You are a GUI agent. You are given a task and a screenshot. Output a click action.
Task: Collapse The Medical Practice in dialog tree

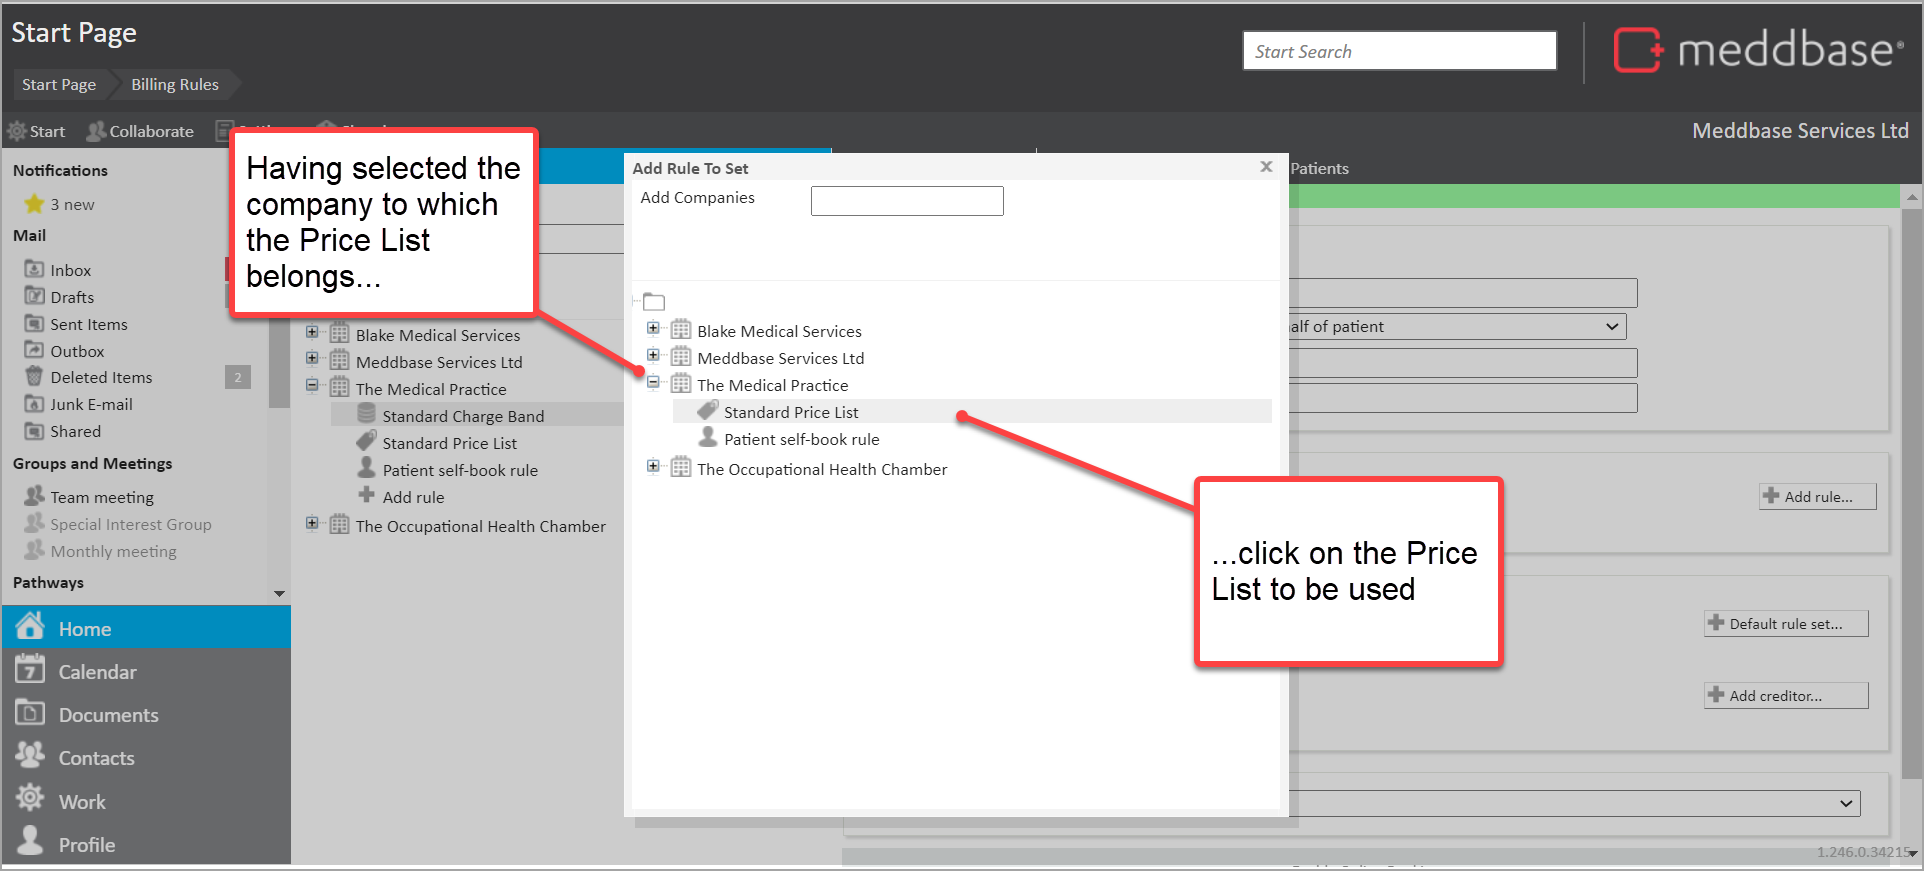pyautogui.click(x=653, y=382)
